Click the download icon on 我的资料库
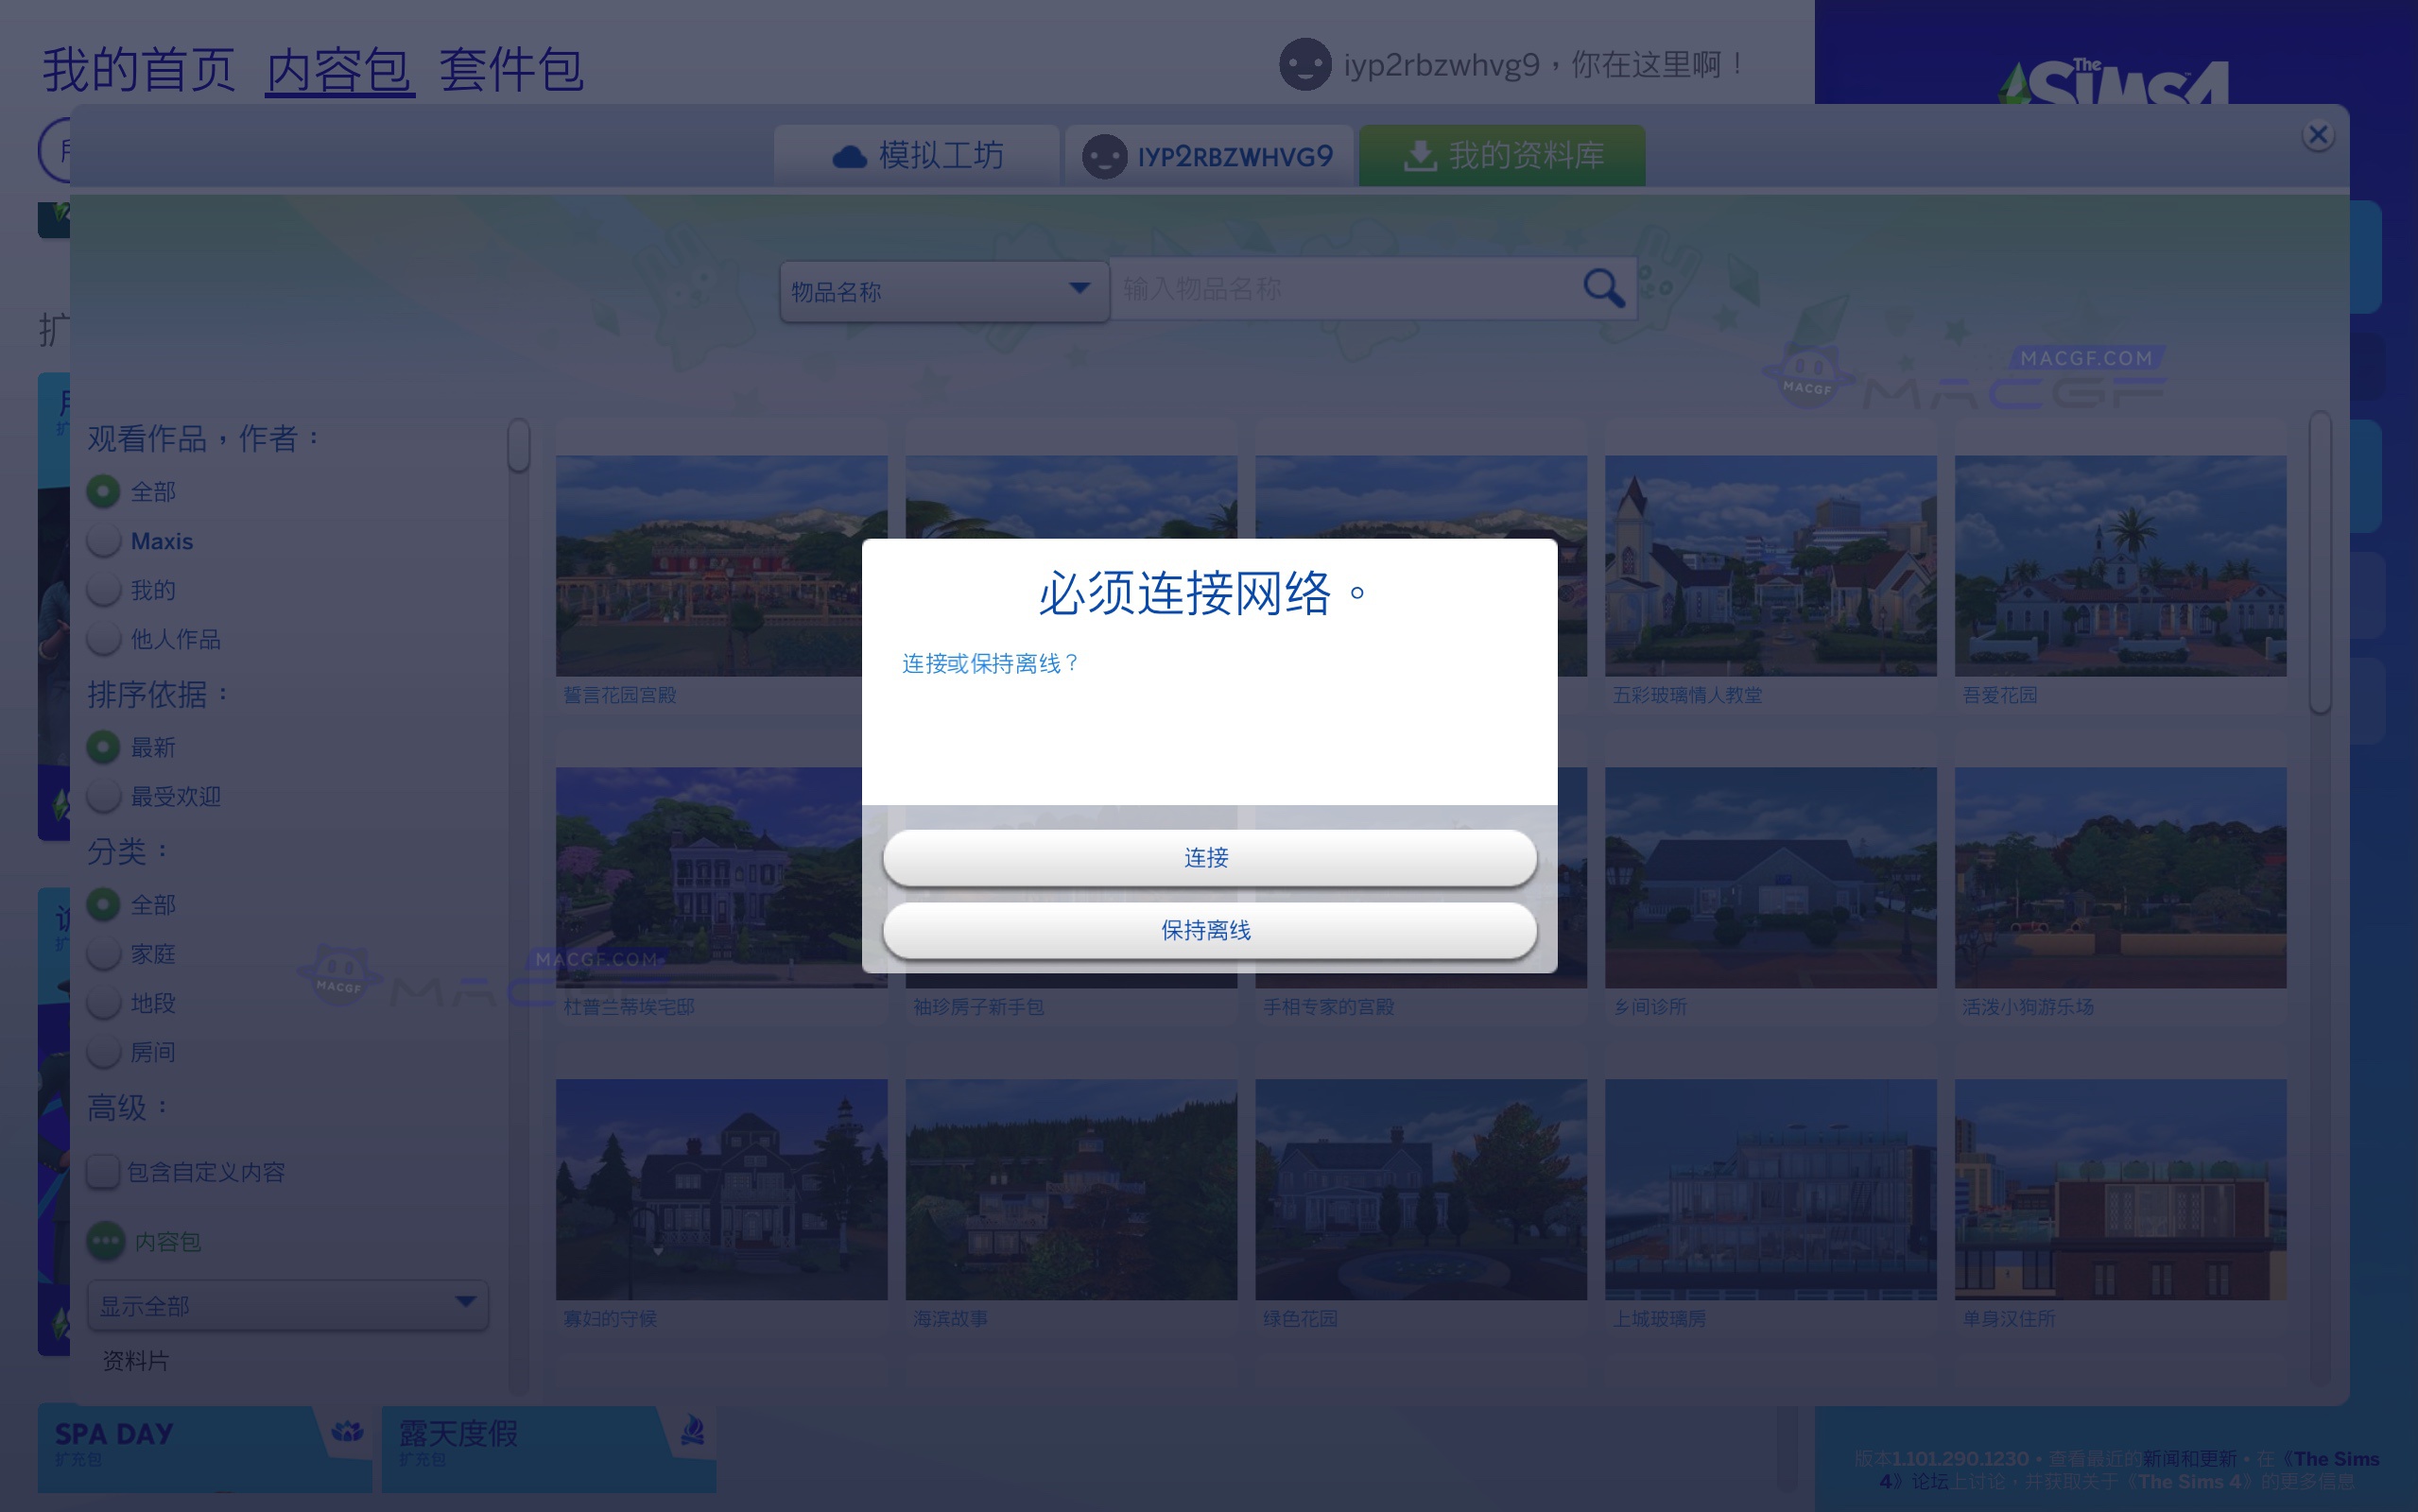Viewport: 2418px width, 1512px height. (x=1420, y=153)
